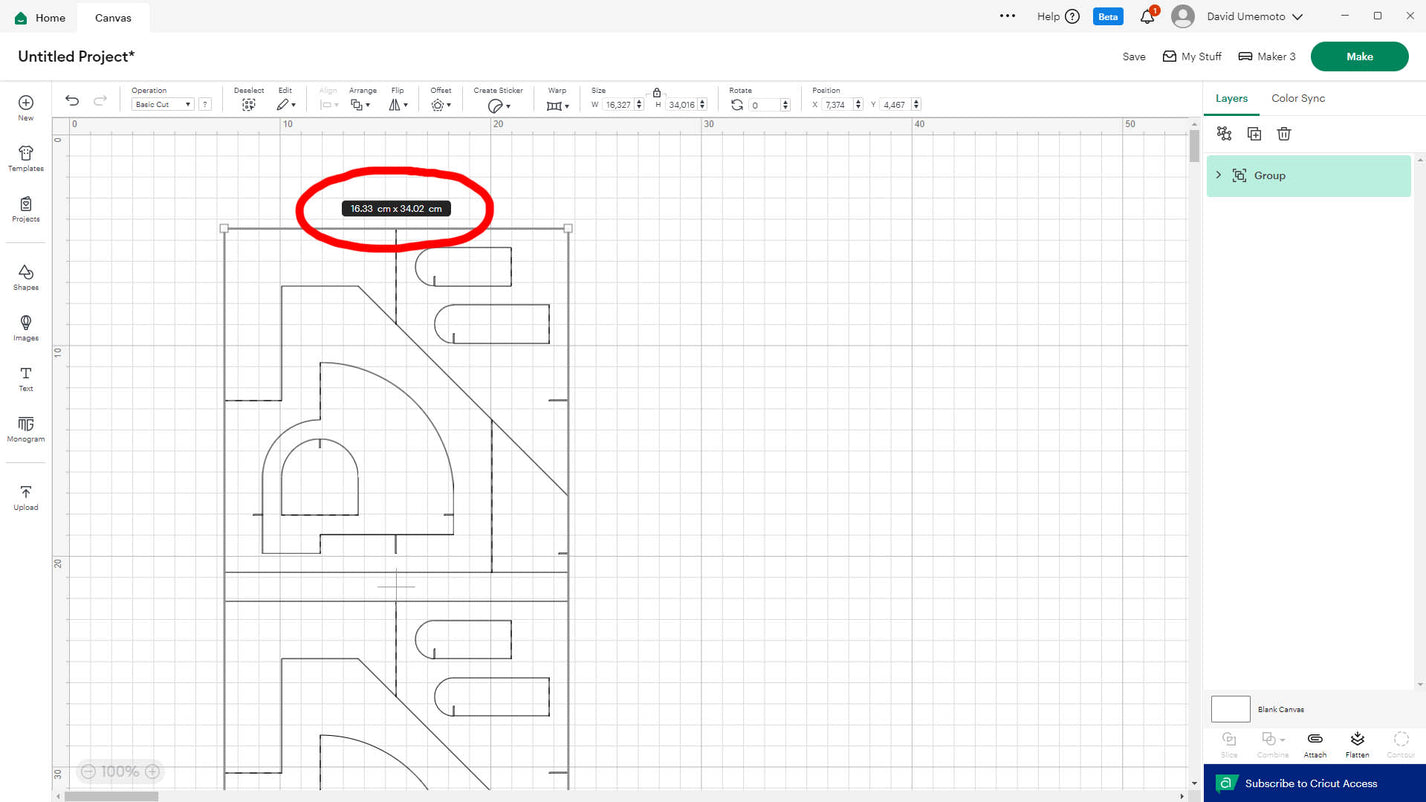Image resolution: width=1426 pixels, height=802 pixels.
Task: Click the Undo arrow
Action: pyautogui.click(x=72, y=100)
